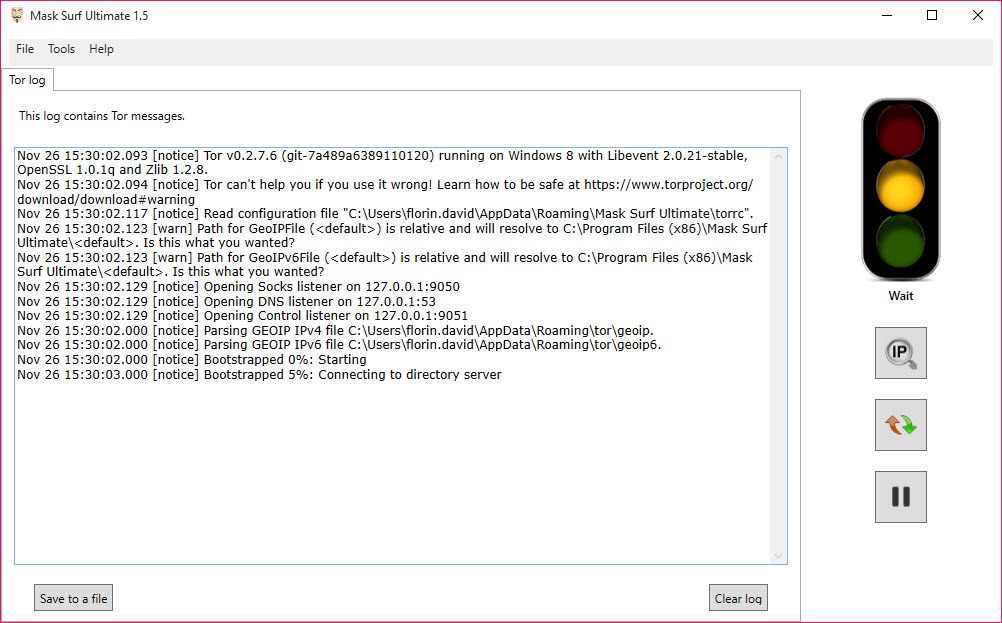This screenshot has width=1002, height=623.
Task: Click the 'Parsing GEOIP IPv6 file' log line
Action: click(339, 345)
